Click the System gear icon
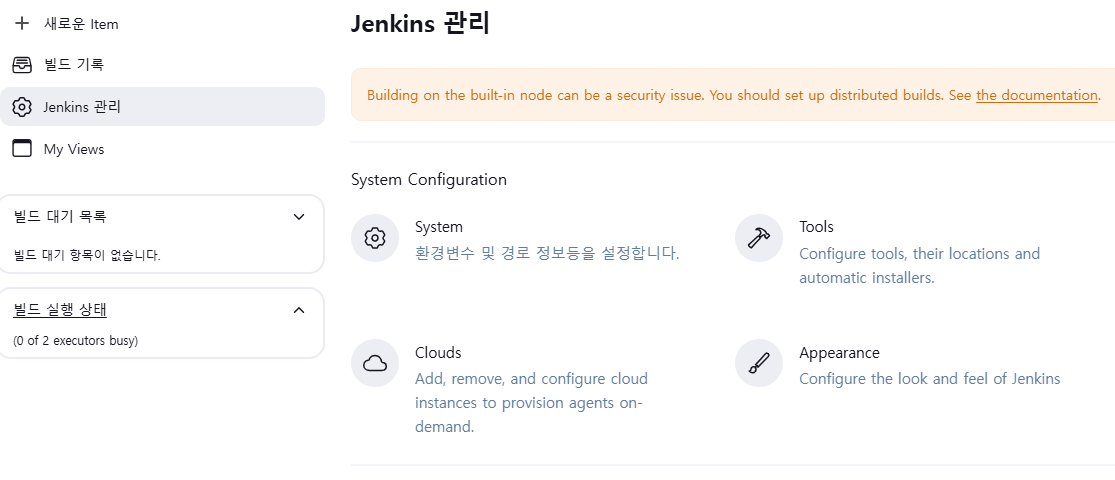This screenshot has width=1115, height=480. coord(375,238)
